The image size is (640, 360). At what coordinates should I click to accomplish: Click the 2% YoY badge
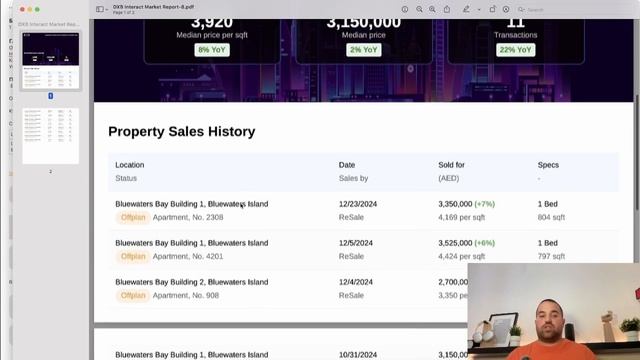(364, 50)
